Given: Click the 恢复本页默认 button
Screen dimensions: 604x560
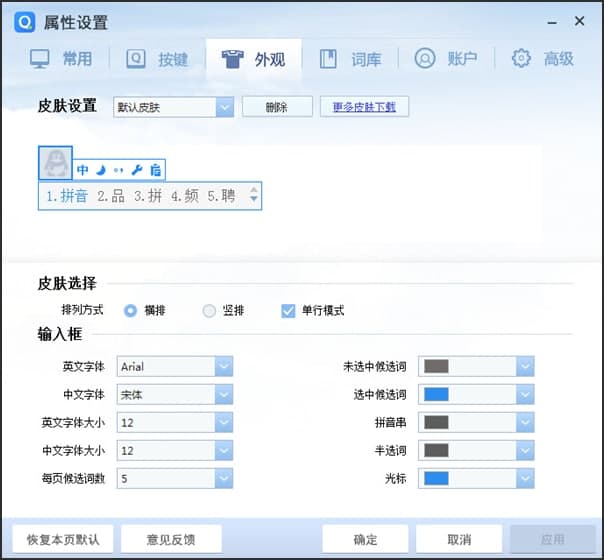Looking at the screenshot, I should coord(63,540).
